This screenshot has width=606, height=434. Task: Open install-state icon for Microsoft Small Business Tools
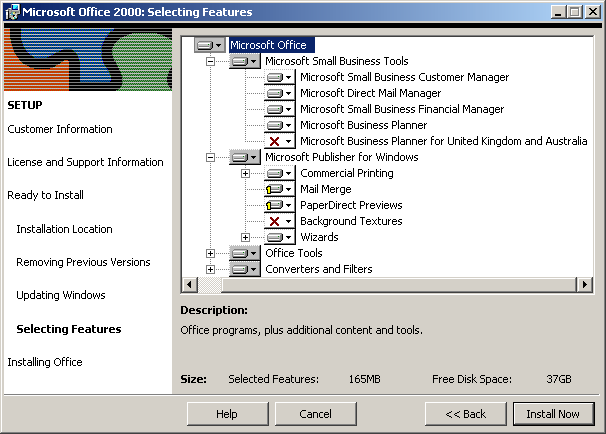245,61
